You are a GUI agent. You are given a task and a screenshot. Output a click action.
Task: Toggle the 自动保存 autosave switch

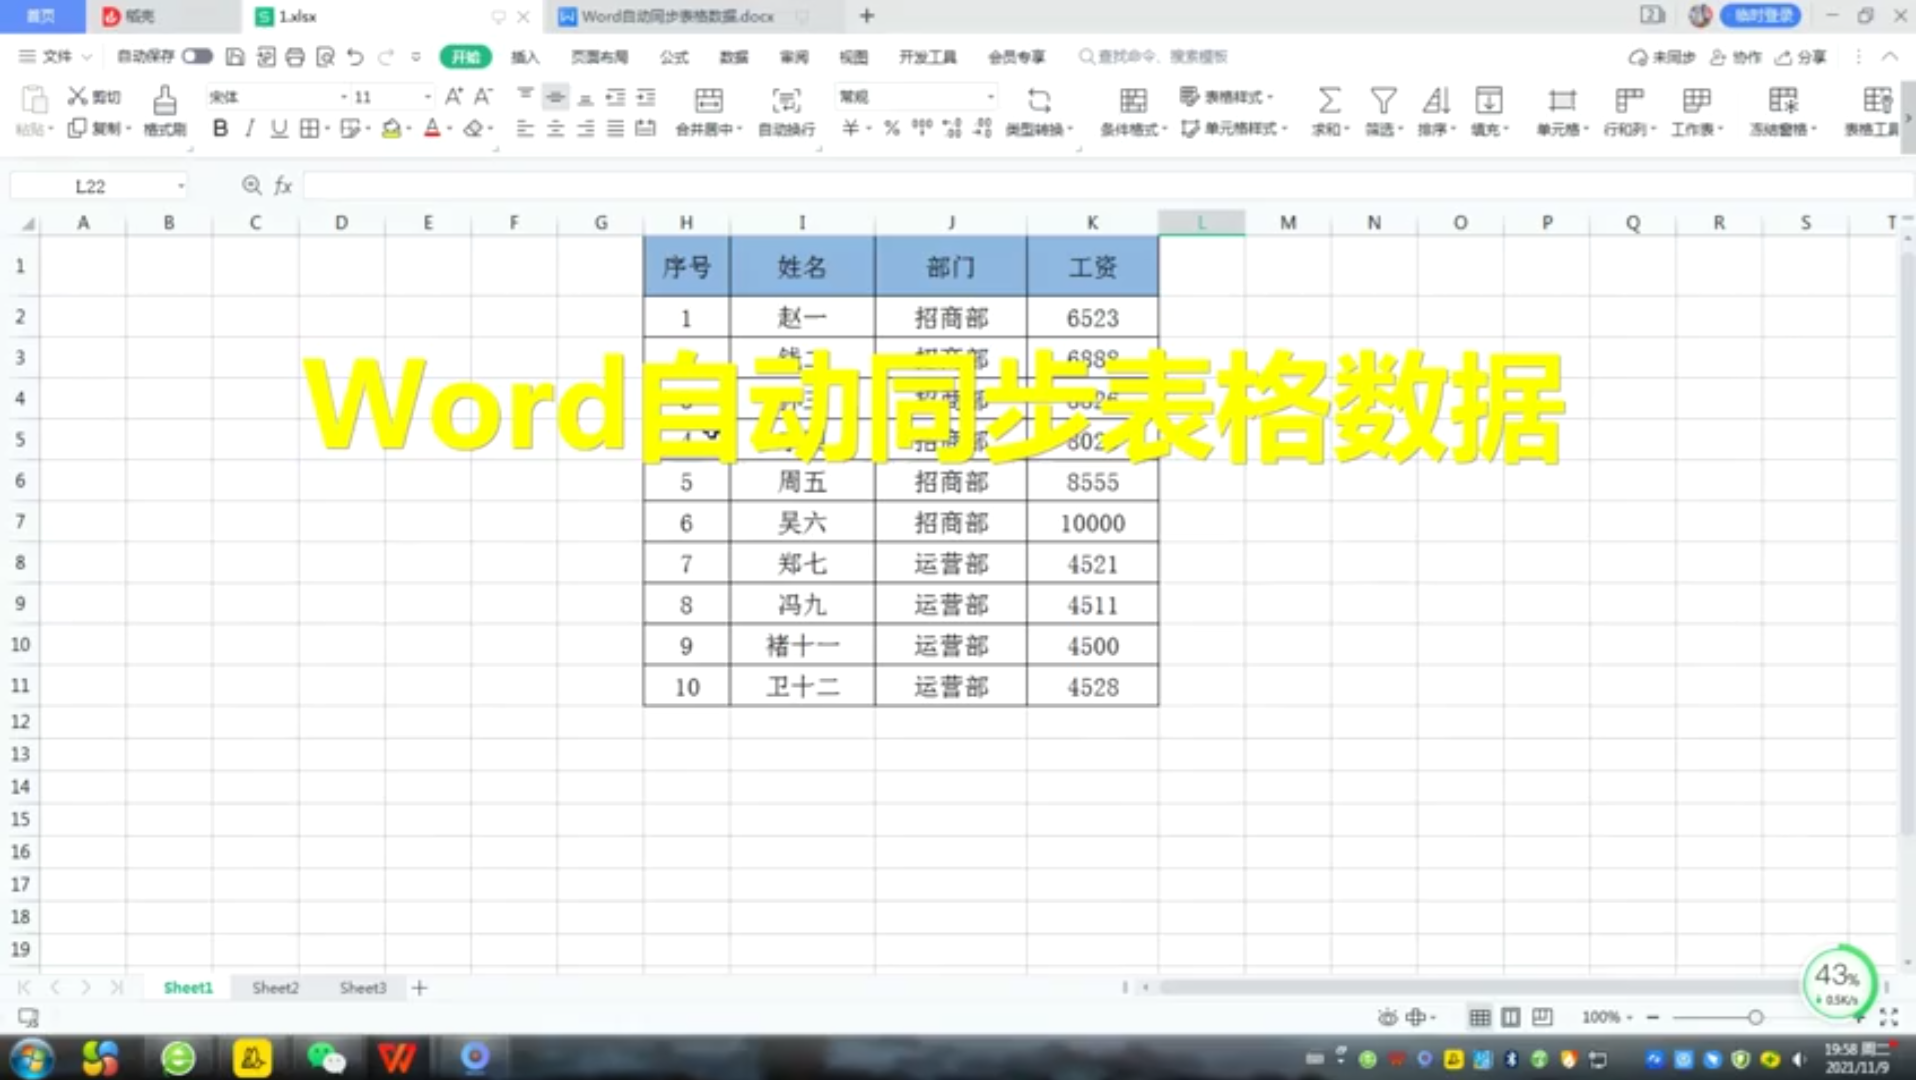pos(197,57)
